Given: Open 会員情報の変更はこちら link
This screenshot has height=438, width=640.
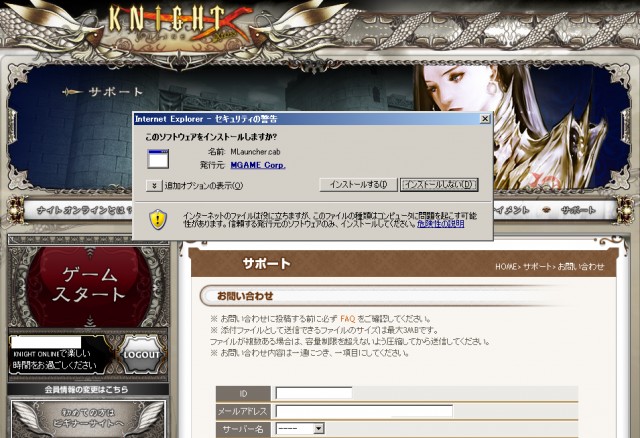Looking at the screenshot, I should click(86, 389).
